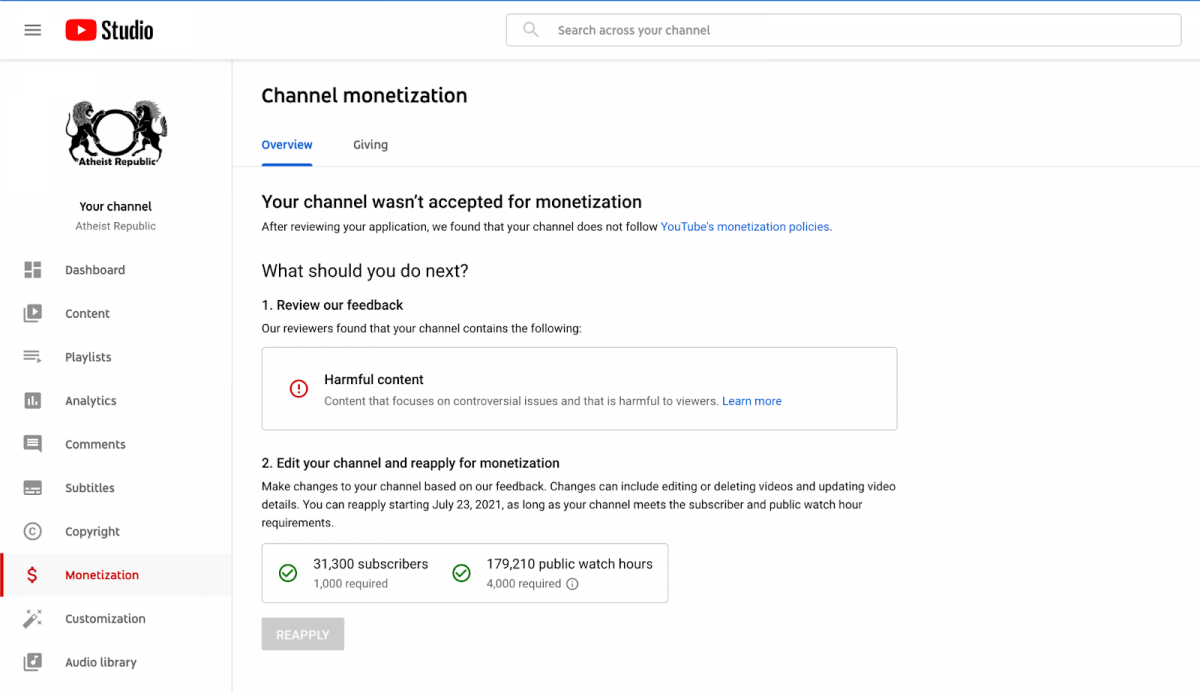This screenshot has height=693, width=1200.
Task: Click the harmful content warning icon
Action: [299, 389]
